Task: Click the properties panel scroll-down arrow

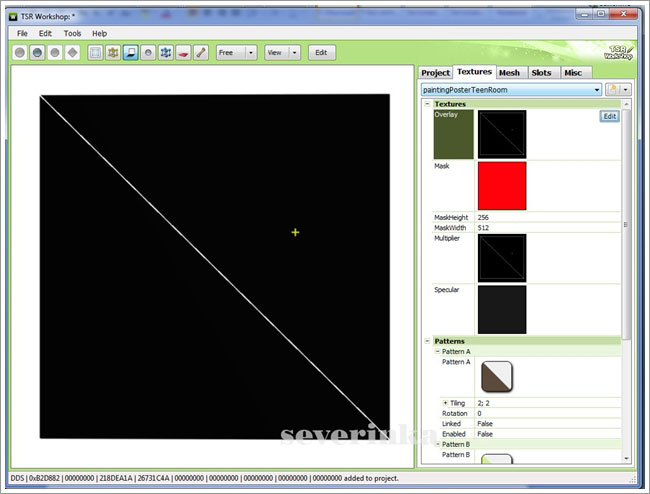Action: (x=626, y=459)
